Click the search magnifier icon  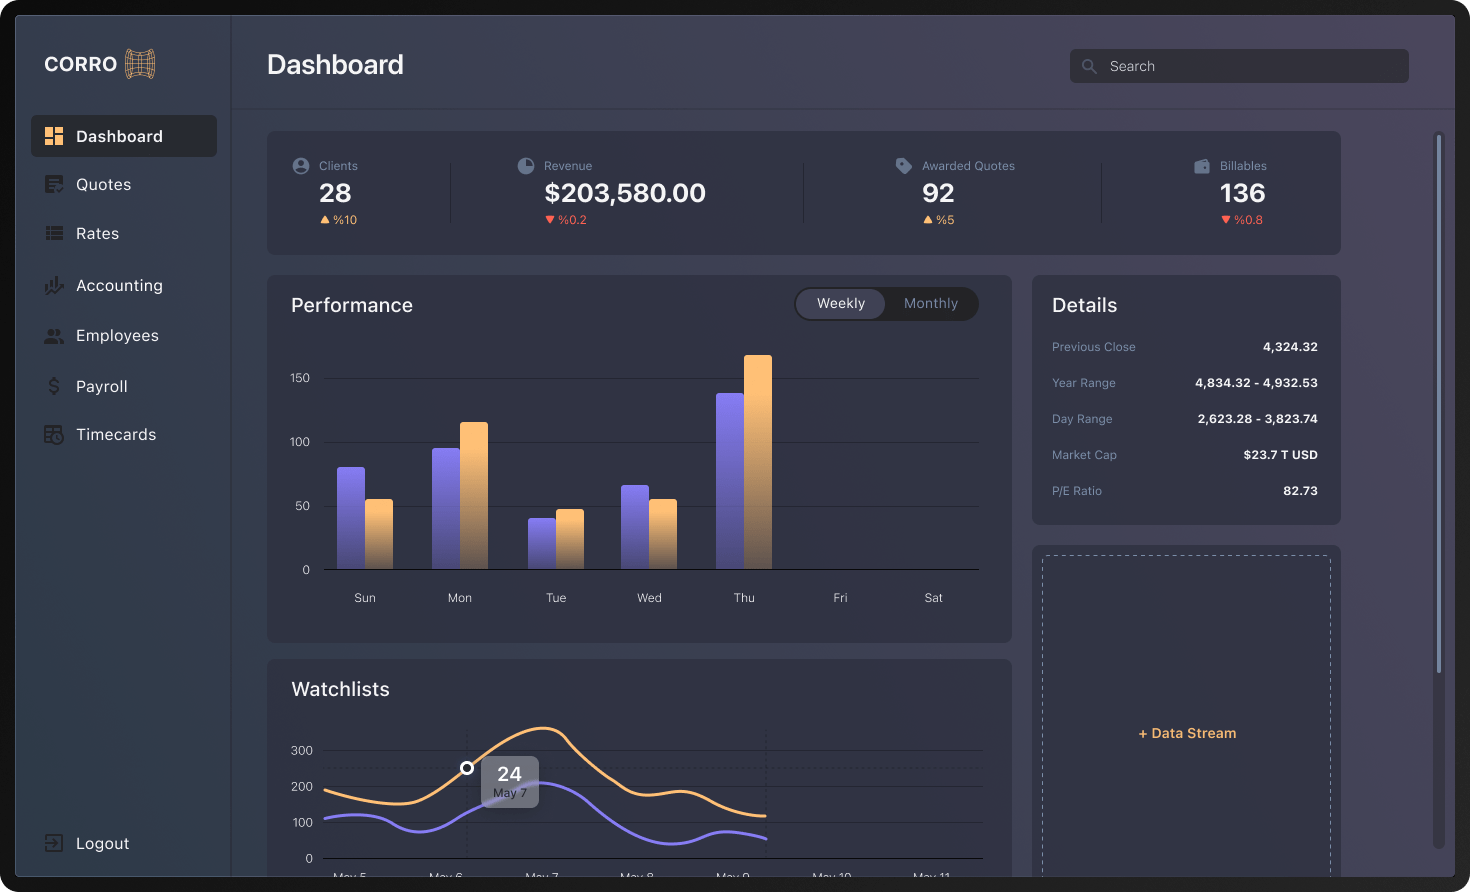pyautogui.click(x=1089, y=66)
